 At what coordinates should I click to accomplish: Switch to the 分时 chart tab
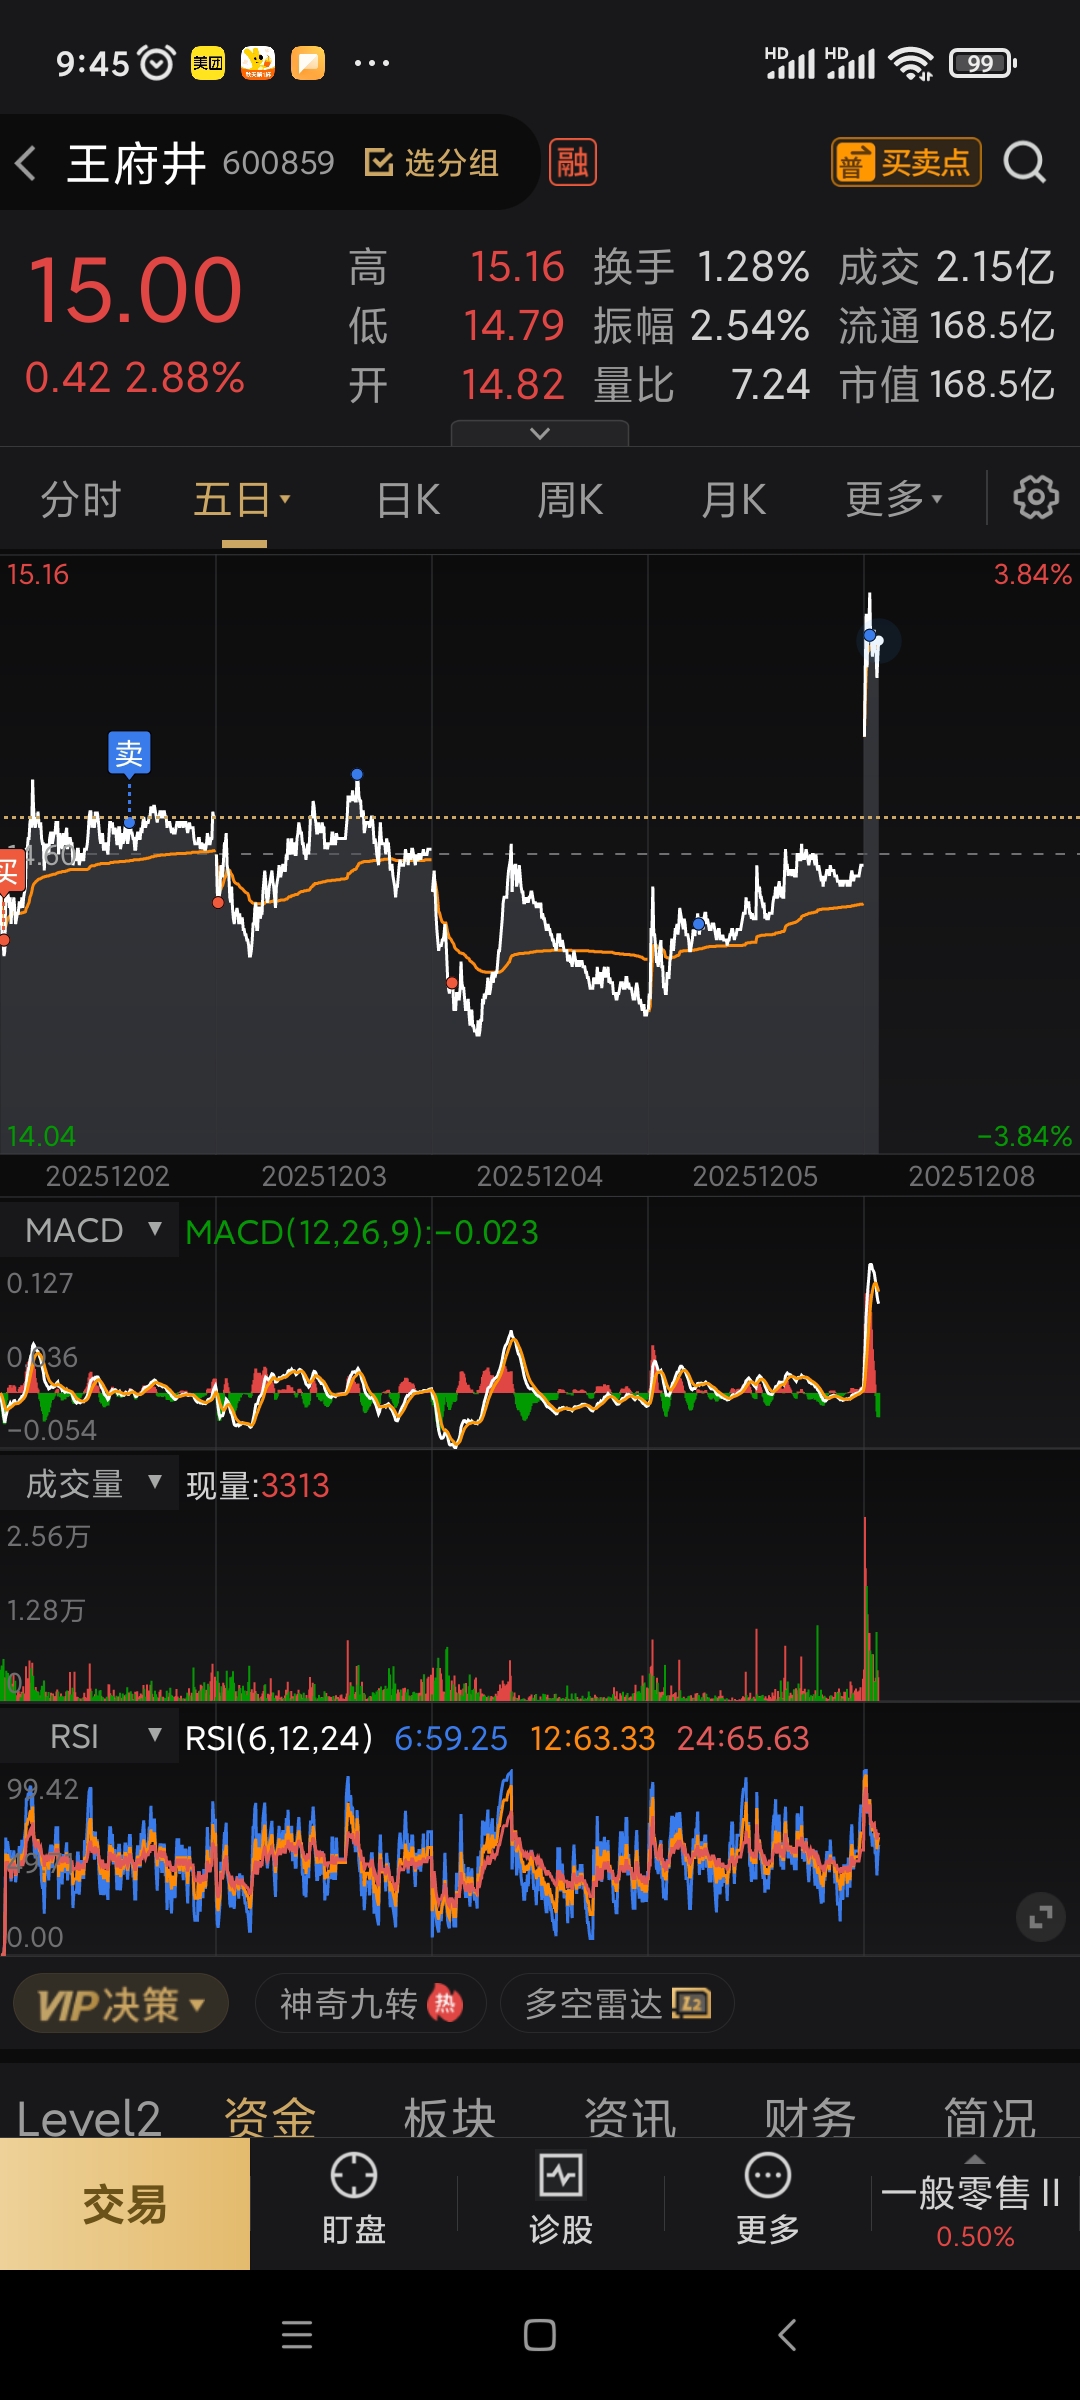[80, 499]
